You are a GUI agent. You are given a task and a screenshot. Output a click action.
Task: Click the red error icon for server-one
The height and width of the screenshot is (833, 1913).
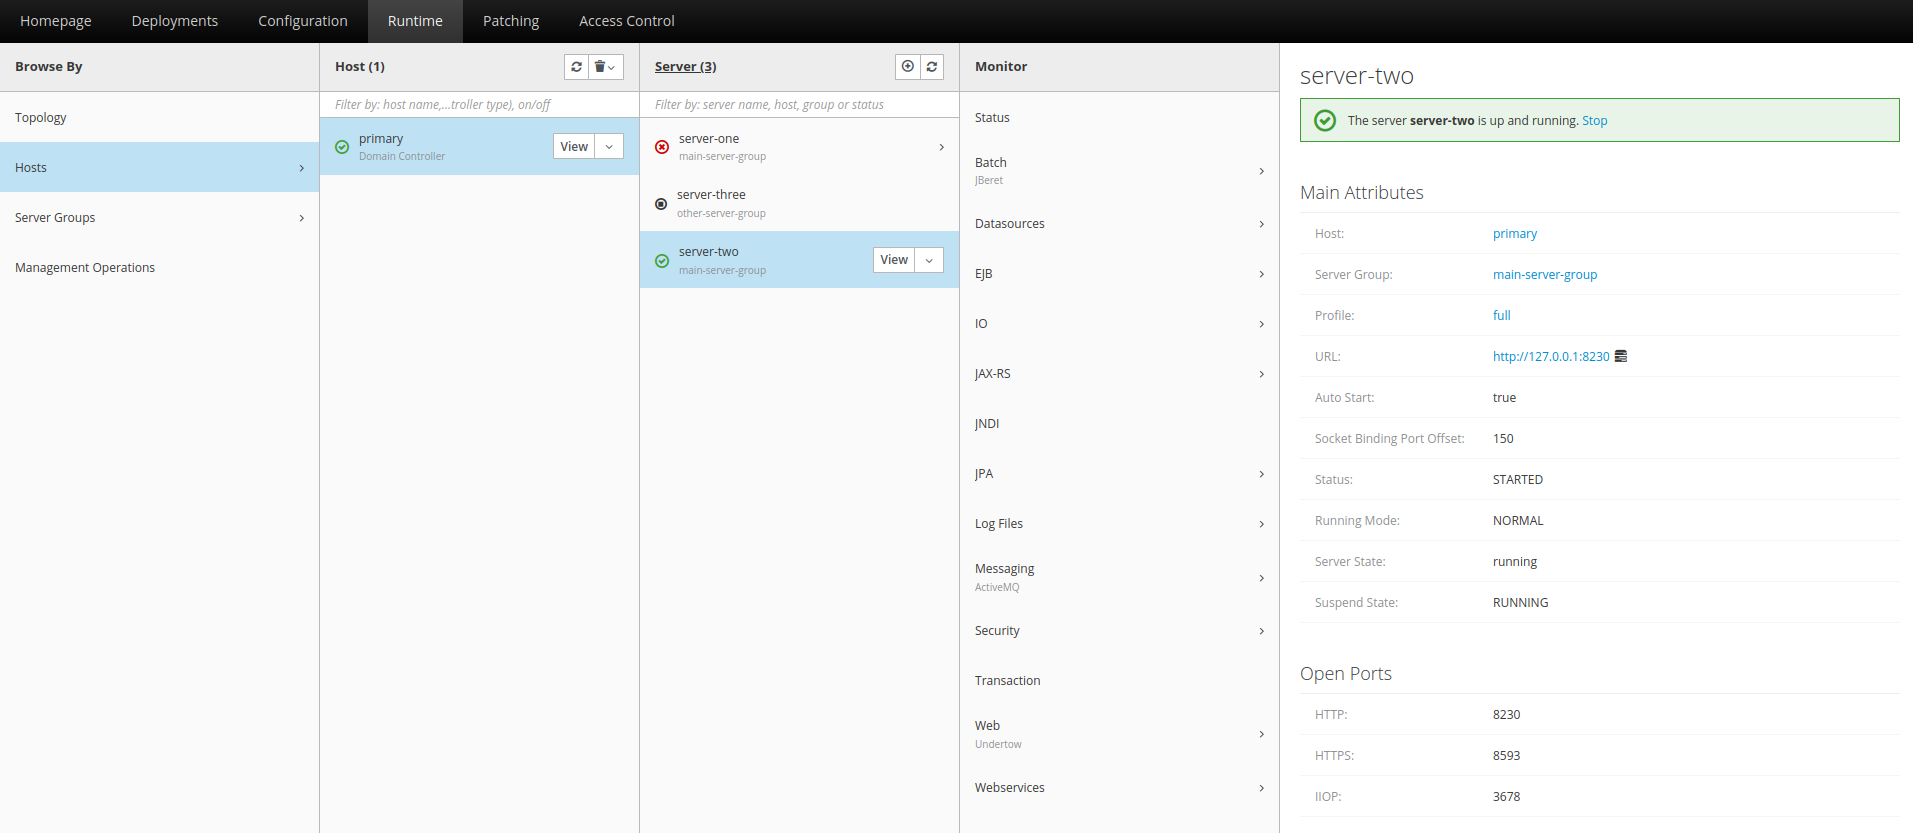(662, 147)
